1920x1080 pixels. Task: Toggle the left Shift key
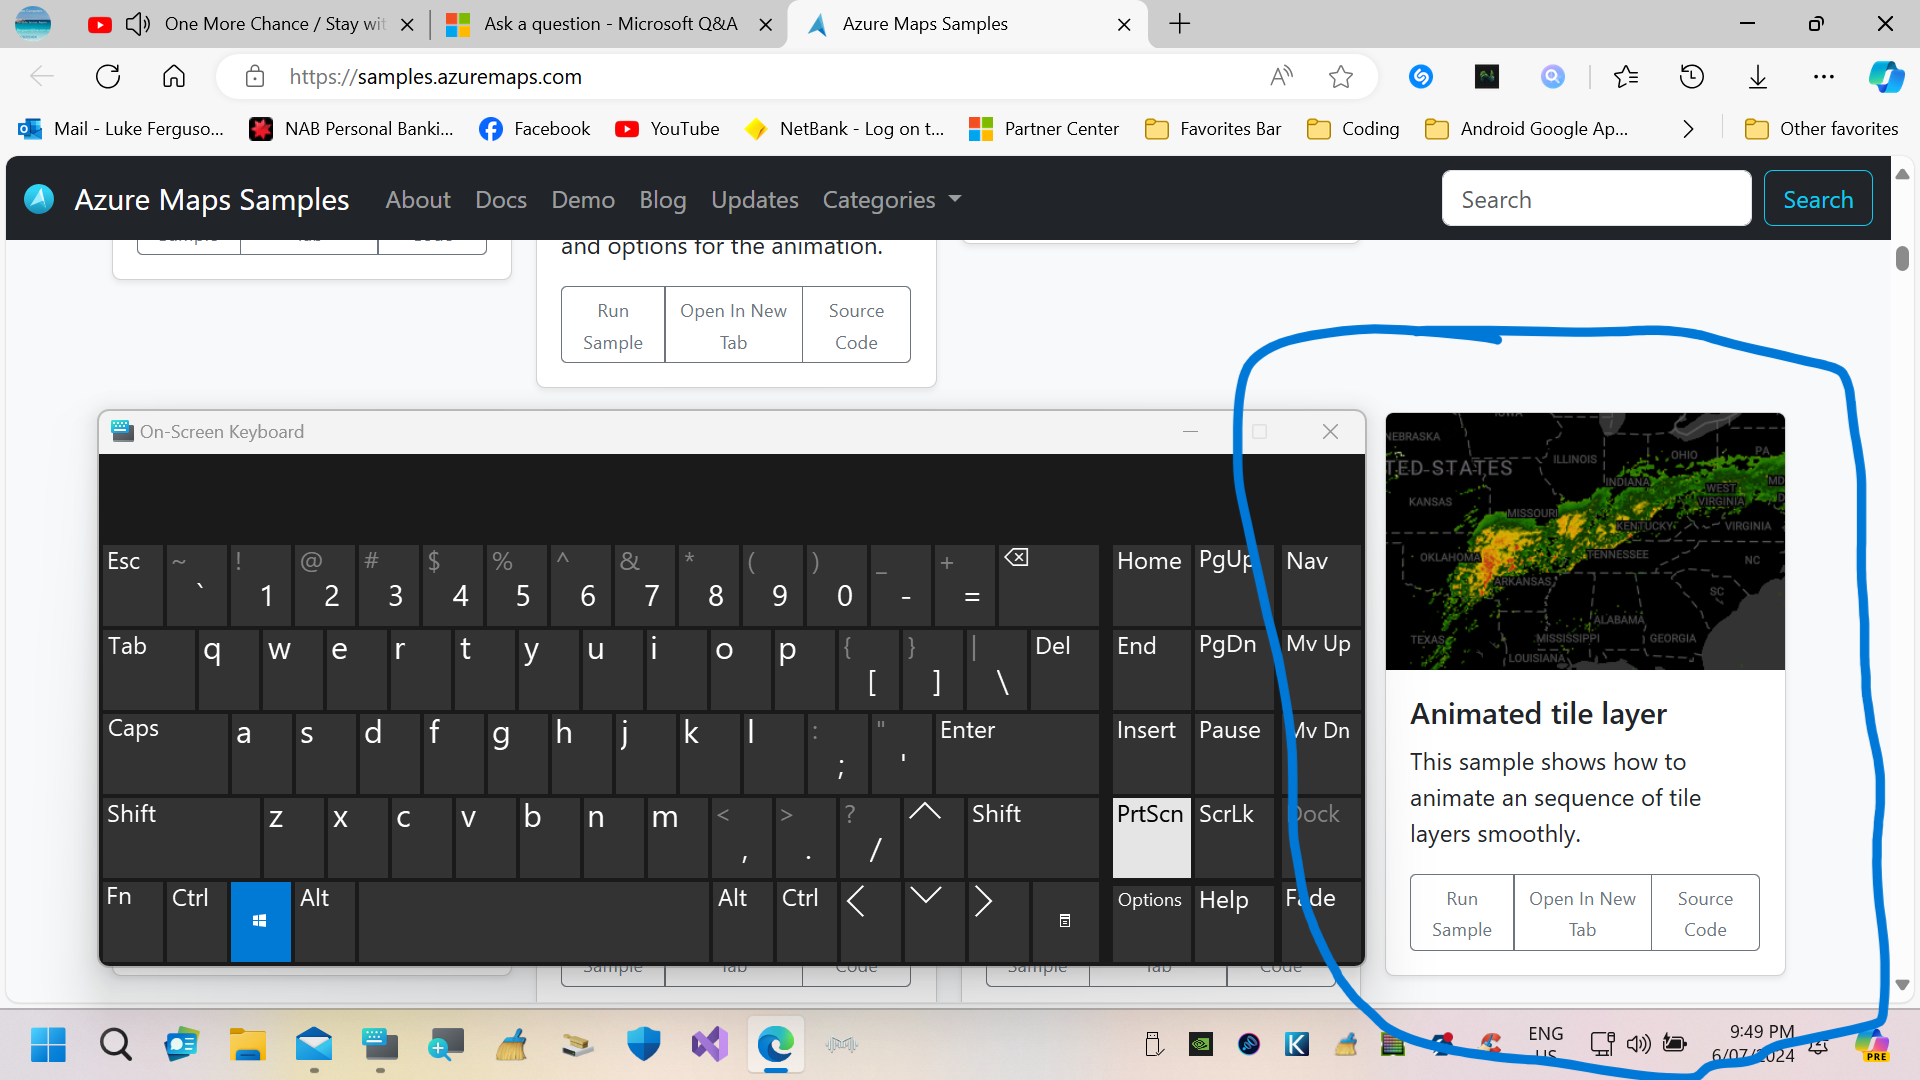(180, 837)
